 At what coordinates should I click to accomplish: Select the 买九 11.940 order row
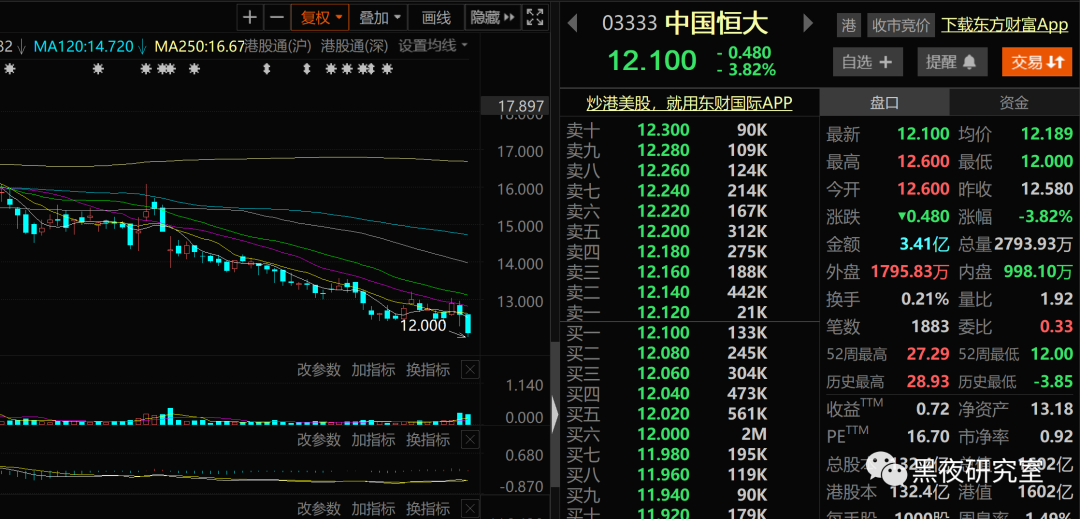click(x=689, y=495)
